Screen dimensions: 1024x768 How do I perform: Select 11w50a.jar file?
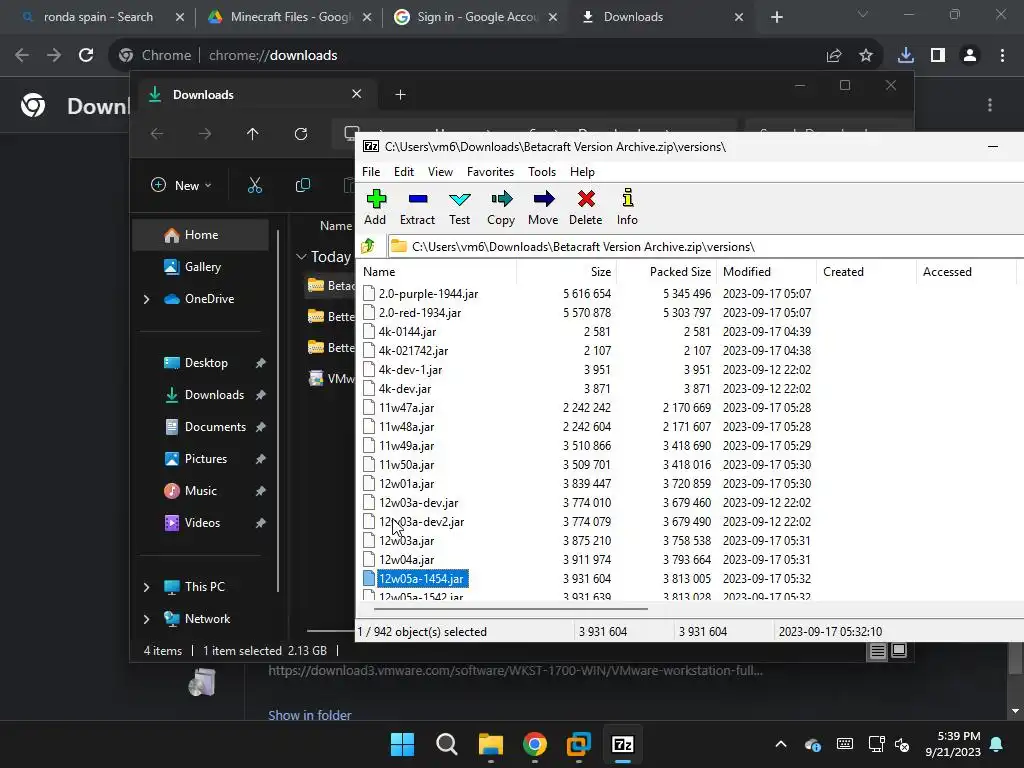pos(406,464)
